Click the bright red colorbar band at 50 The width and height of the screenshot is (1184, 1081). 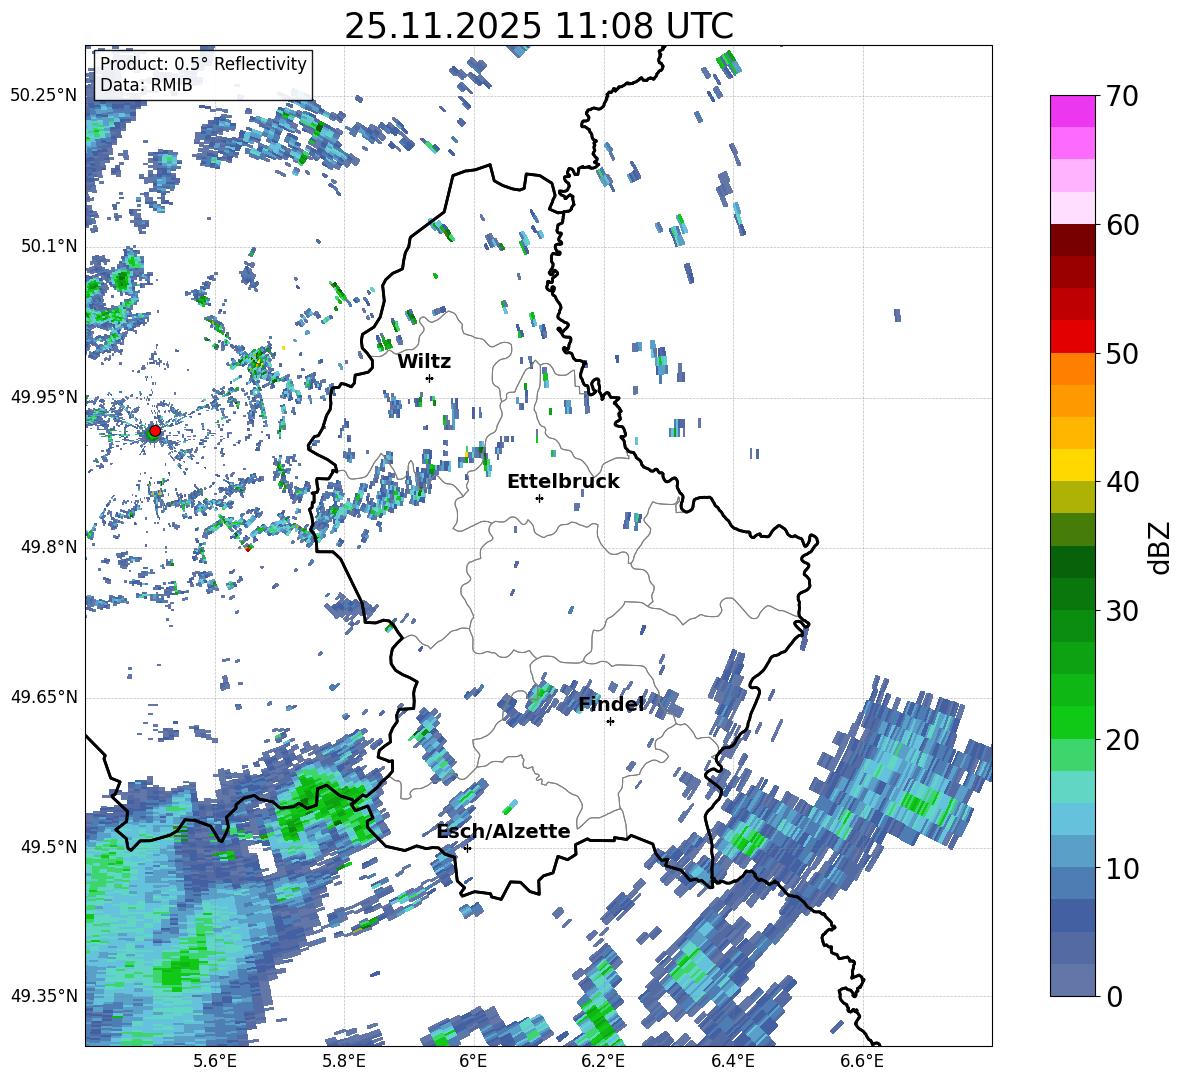tap(1072, 337)
